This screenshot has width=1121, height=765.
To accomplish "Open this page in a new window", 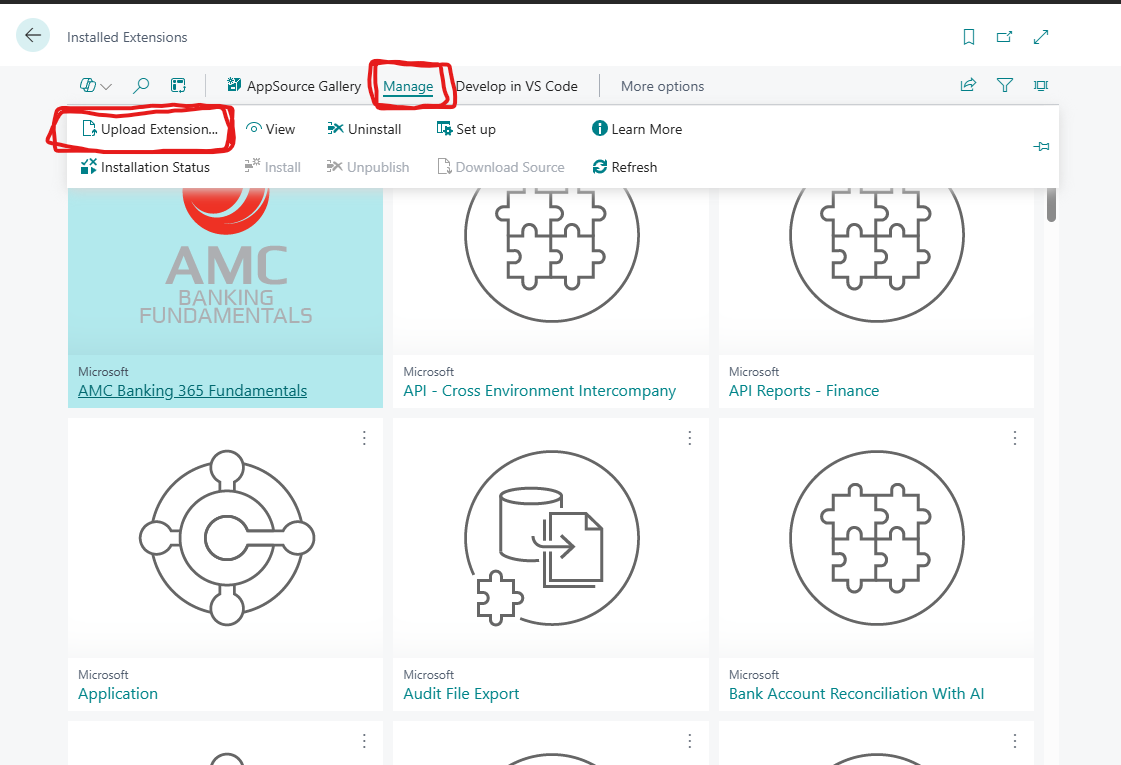I will tap(1004, 36).
